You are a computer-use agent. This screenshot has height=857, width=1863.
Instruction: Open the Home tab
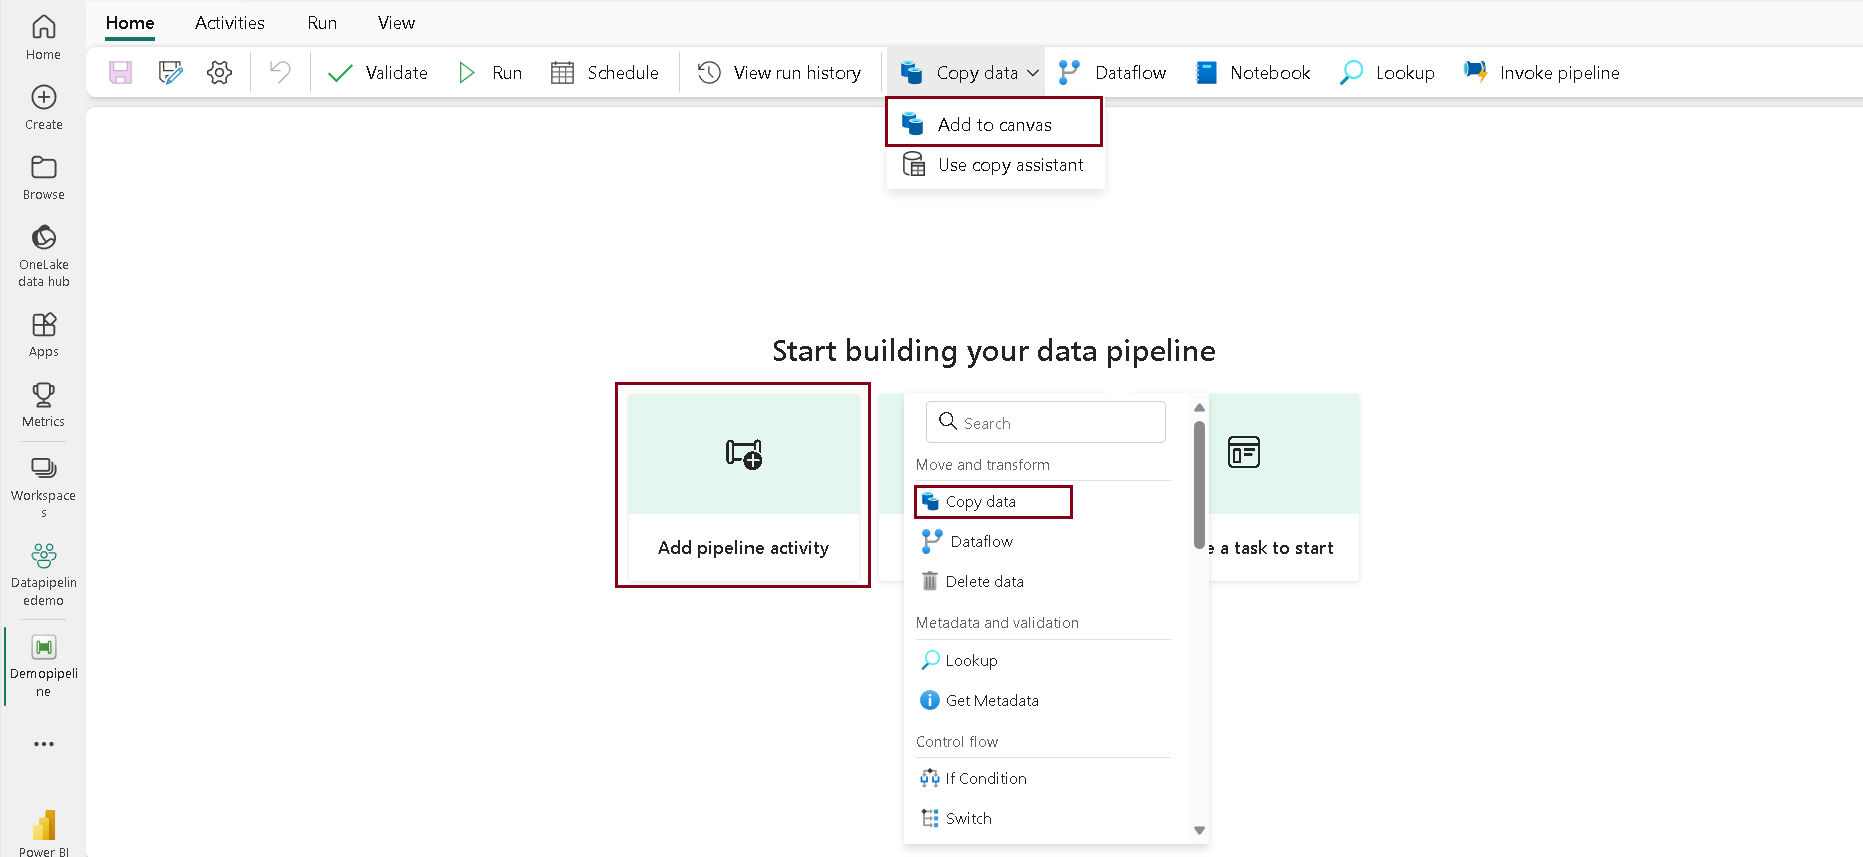130,22
